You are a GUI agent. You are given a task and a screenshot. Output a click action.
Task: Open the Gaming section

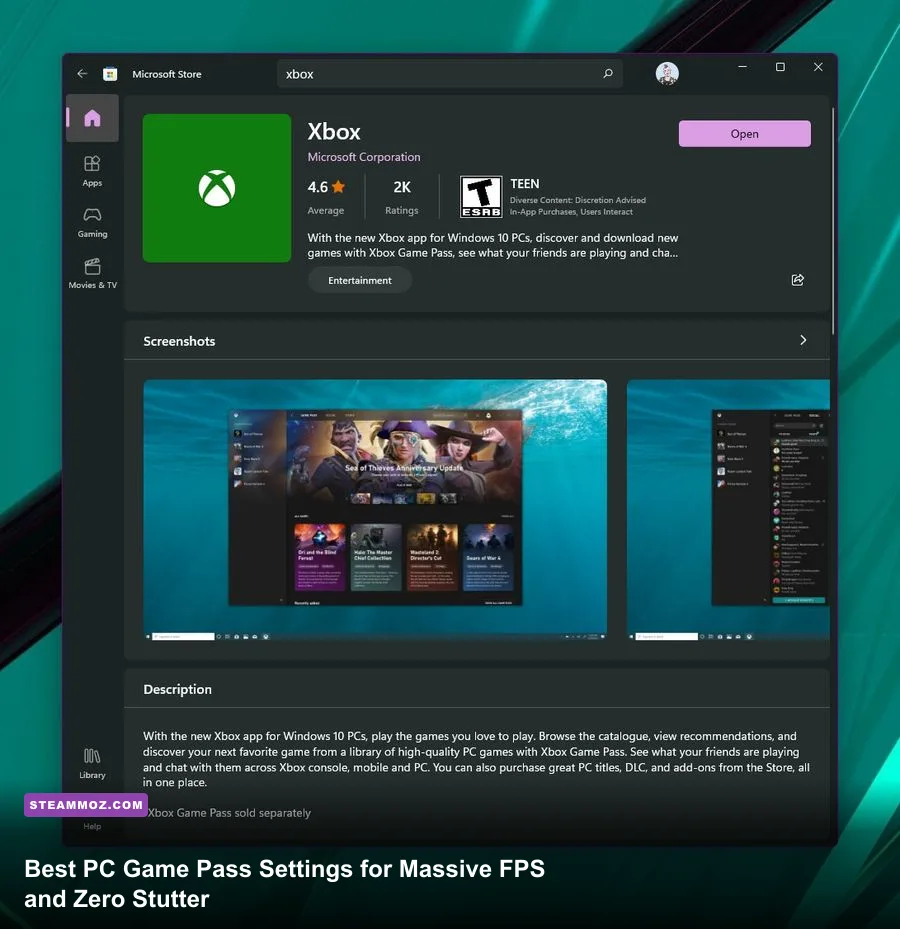(x=92, y=223)
